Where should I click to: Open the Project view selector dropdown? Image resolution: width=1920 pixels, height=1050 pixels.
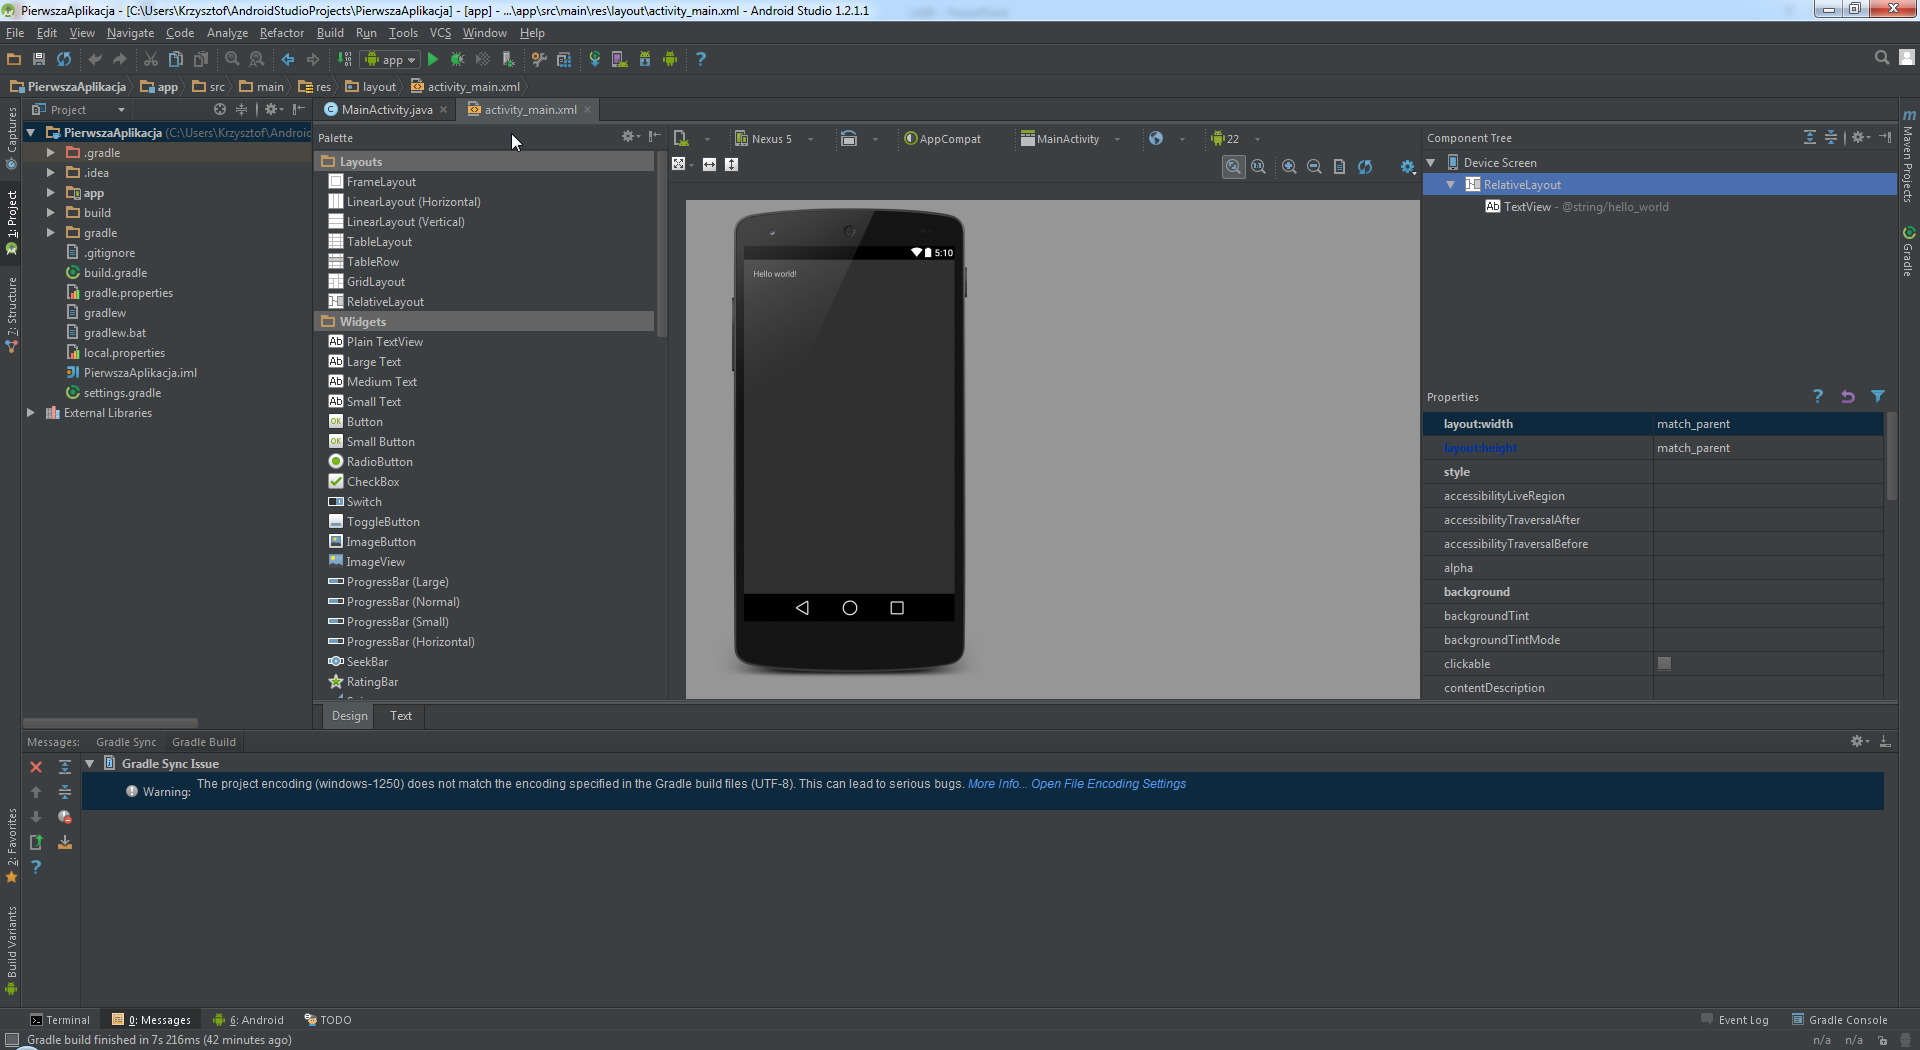(x=78, y=110)
